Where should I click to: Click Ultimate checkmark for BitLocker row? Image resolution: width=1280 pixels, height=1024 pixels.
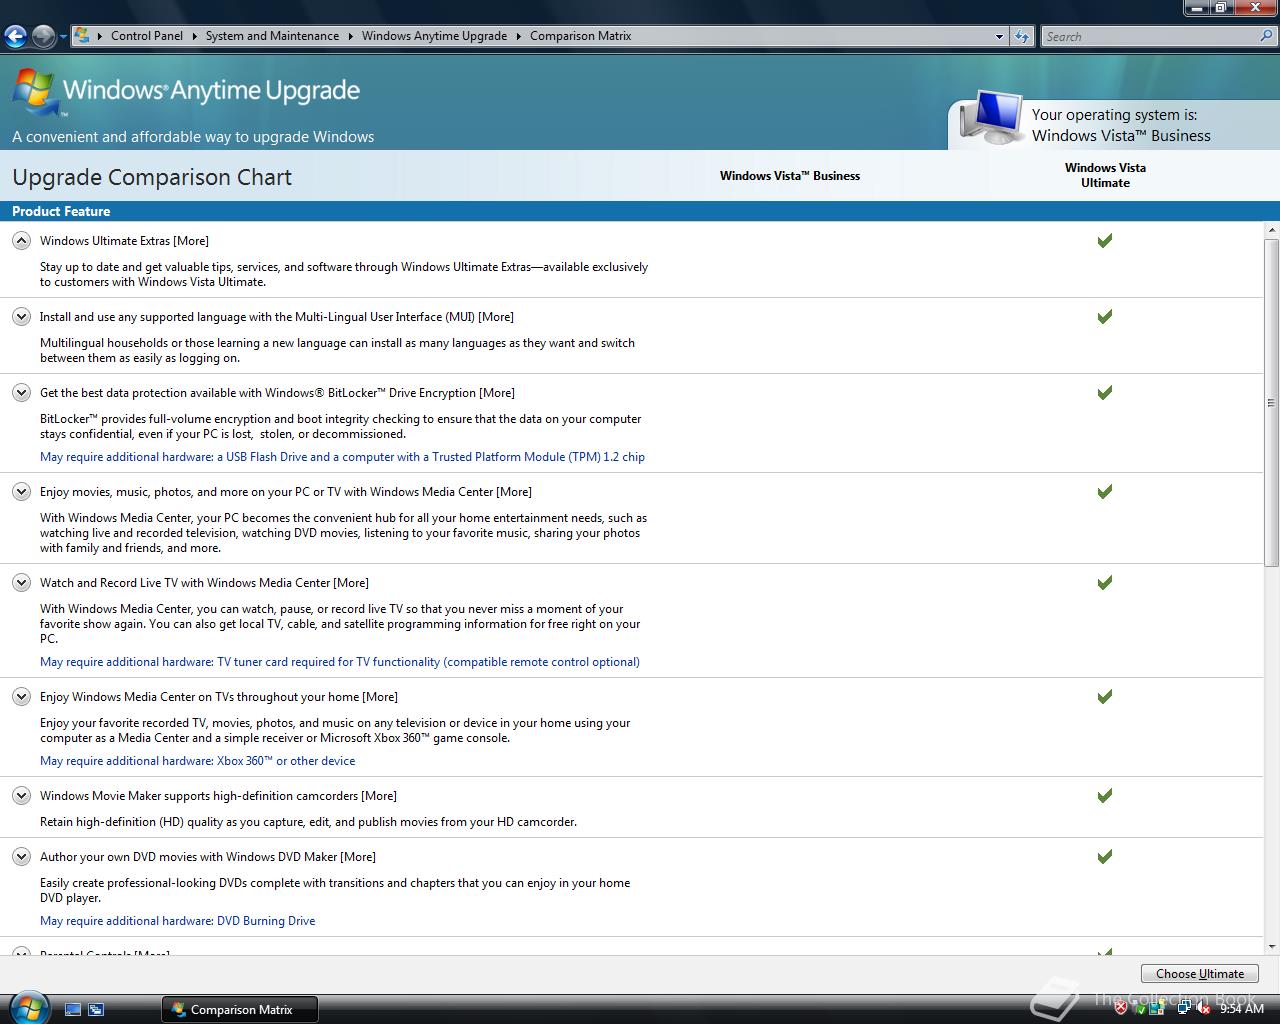[1105, 392]
